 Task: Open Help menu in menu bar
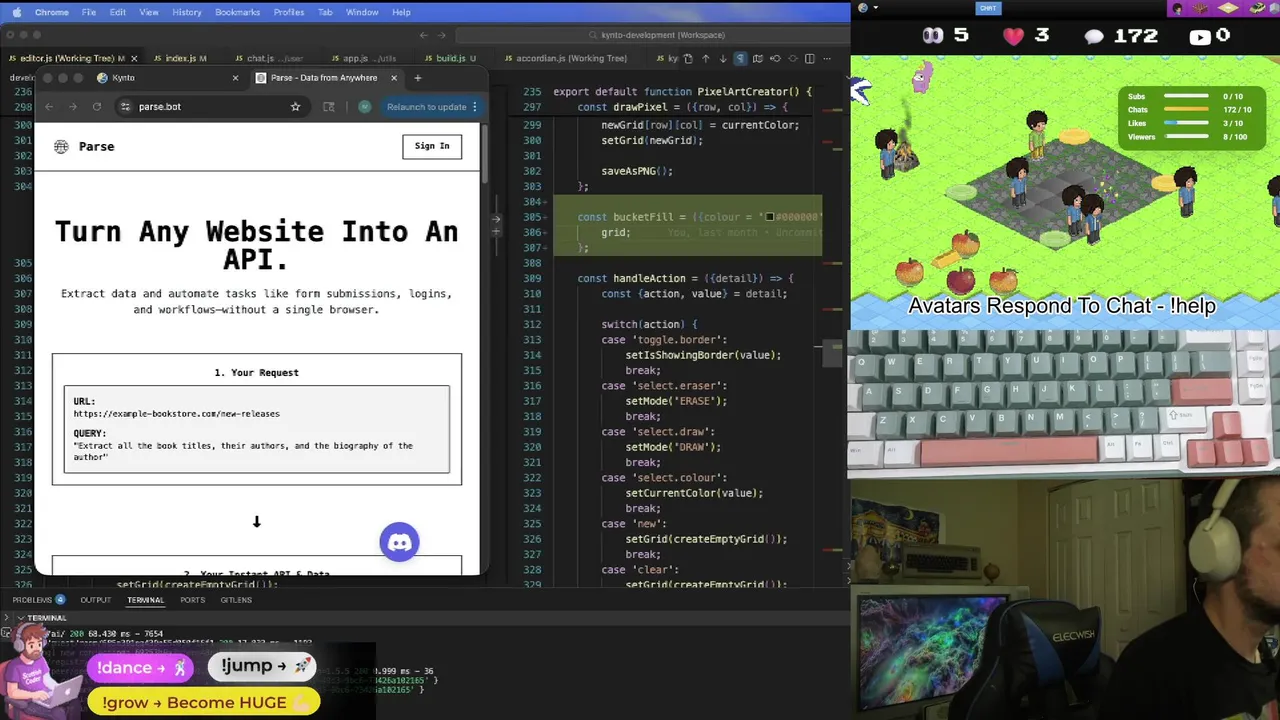(x=401, y=12)
